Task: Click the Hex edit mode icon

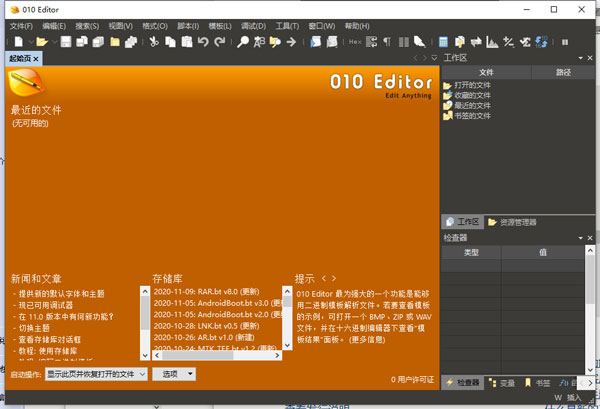Action: 355,42
